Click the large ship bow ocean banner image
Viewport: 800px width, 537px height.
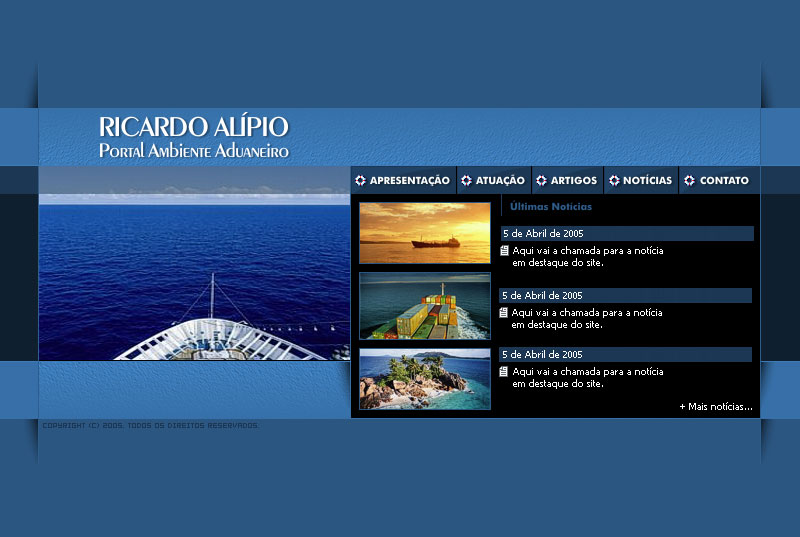pyautogui.click(x=194, y=277)
